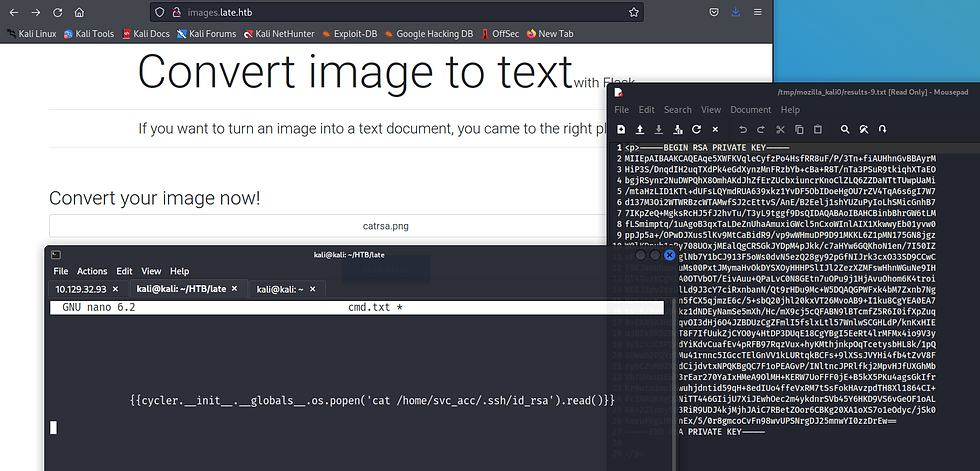This screenshot has width=980, height=471.
Task: Click the blue close button of the terminal window
Action: pyautogui.click(x=669, y=255)
